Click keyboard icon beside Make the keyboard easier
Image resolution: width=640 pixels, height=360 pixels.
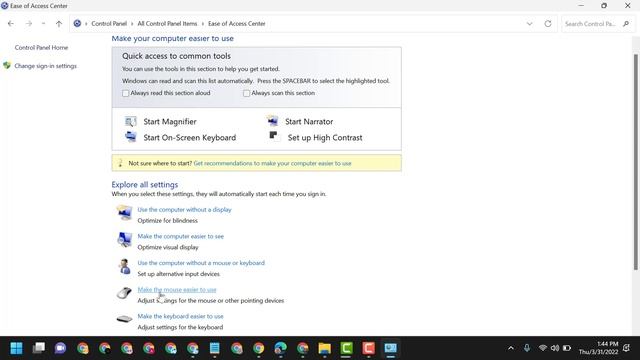coord(124,319)
